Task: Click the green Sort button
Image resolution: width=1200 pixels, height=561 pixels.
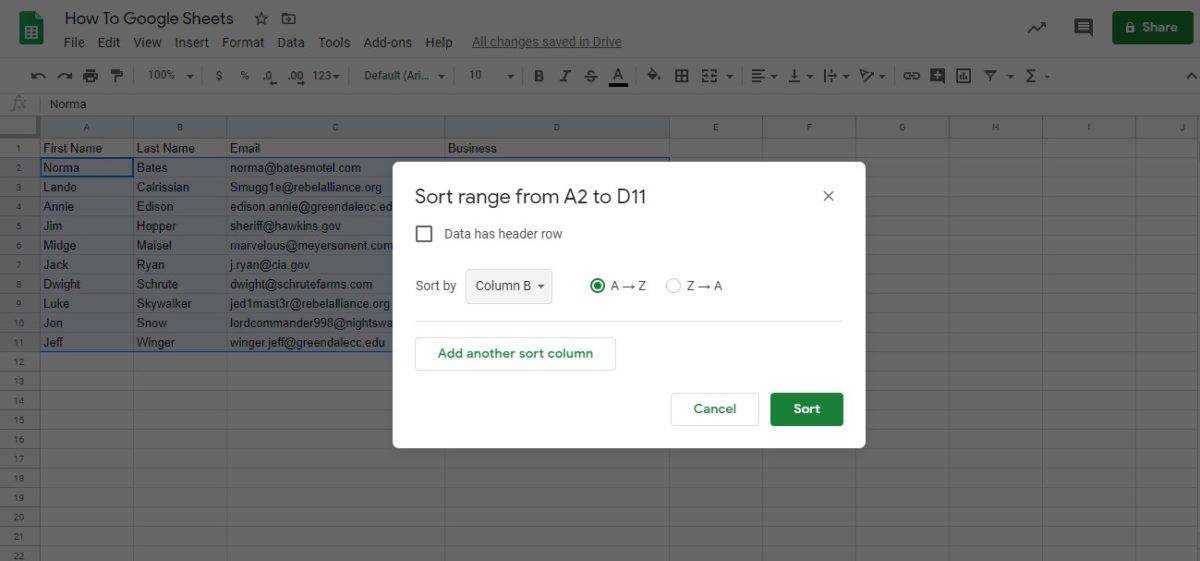Action: click(x=807, y=409)
